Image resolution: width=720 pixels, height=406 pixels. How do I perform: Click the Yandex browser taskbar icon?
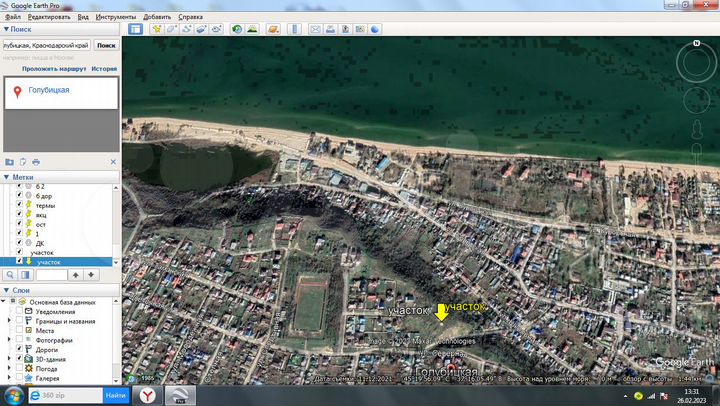(x=146, y=395)
